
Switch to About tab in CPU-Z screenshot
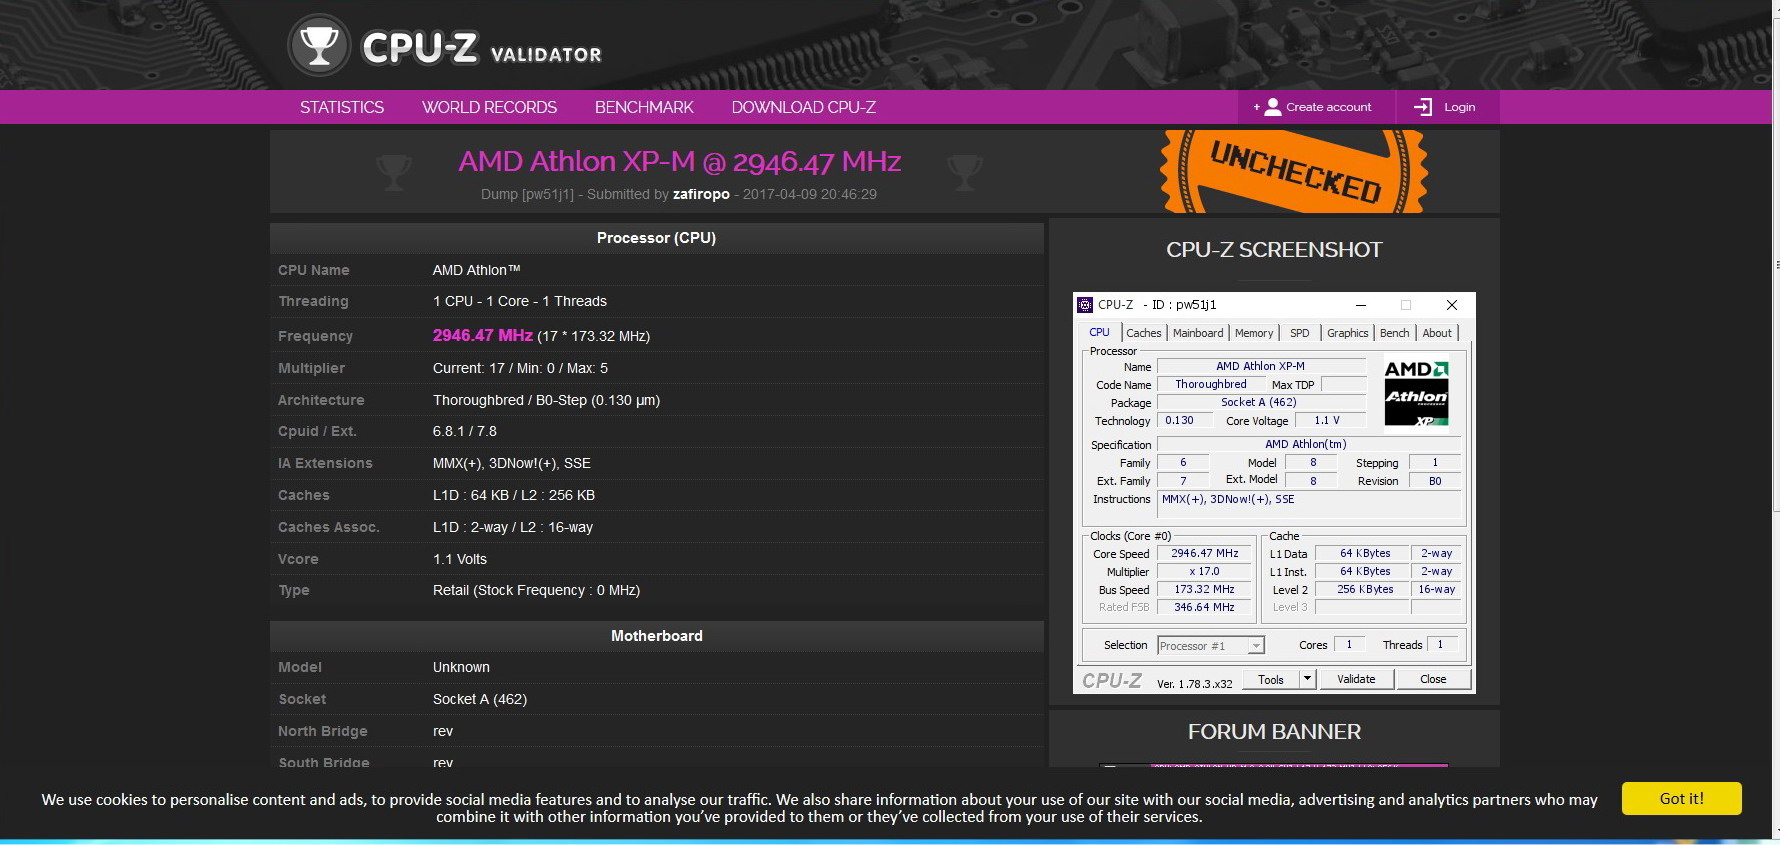tap(1437, 333)
